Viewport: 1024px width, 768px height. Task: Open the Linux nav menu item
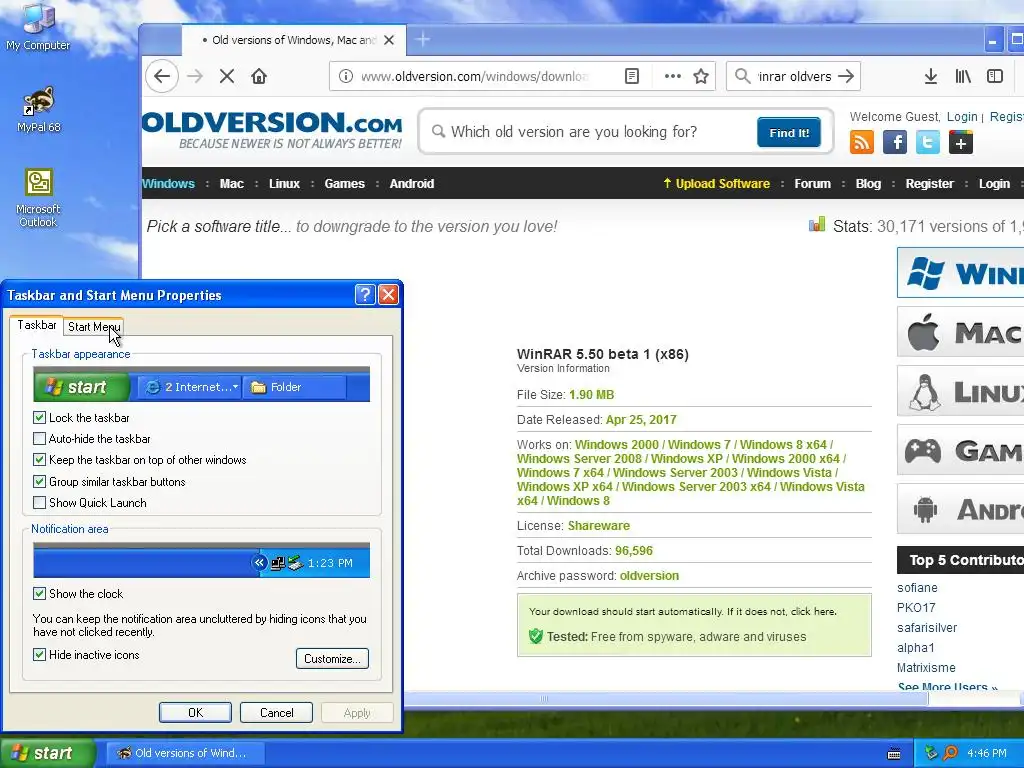pyautogui.click(x=284, y=184)
